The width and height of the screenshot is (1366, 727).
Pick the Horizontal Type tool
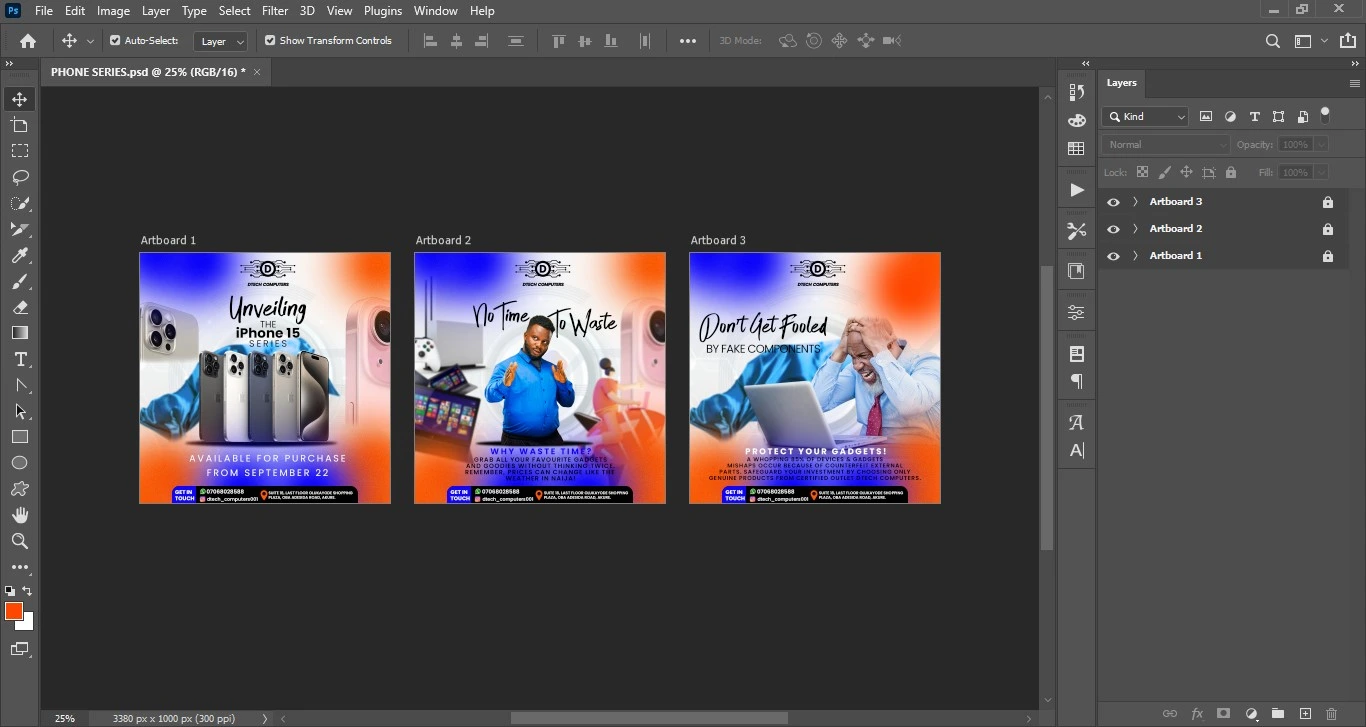click(x=20, y=359)
